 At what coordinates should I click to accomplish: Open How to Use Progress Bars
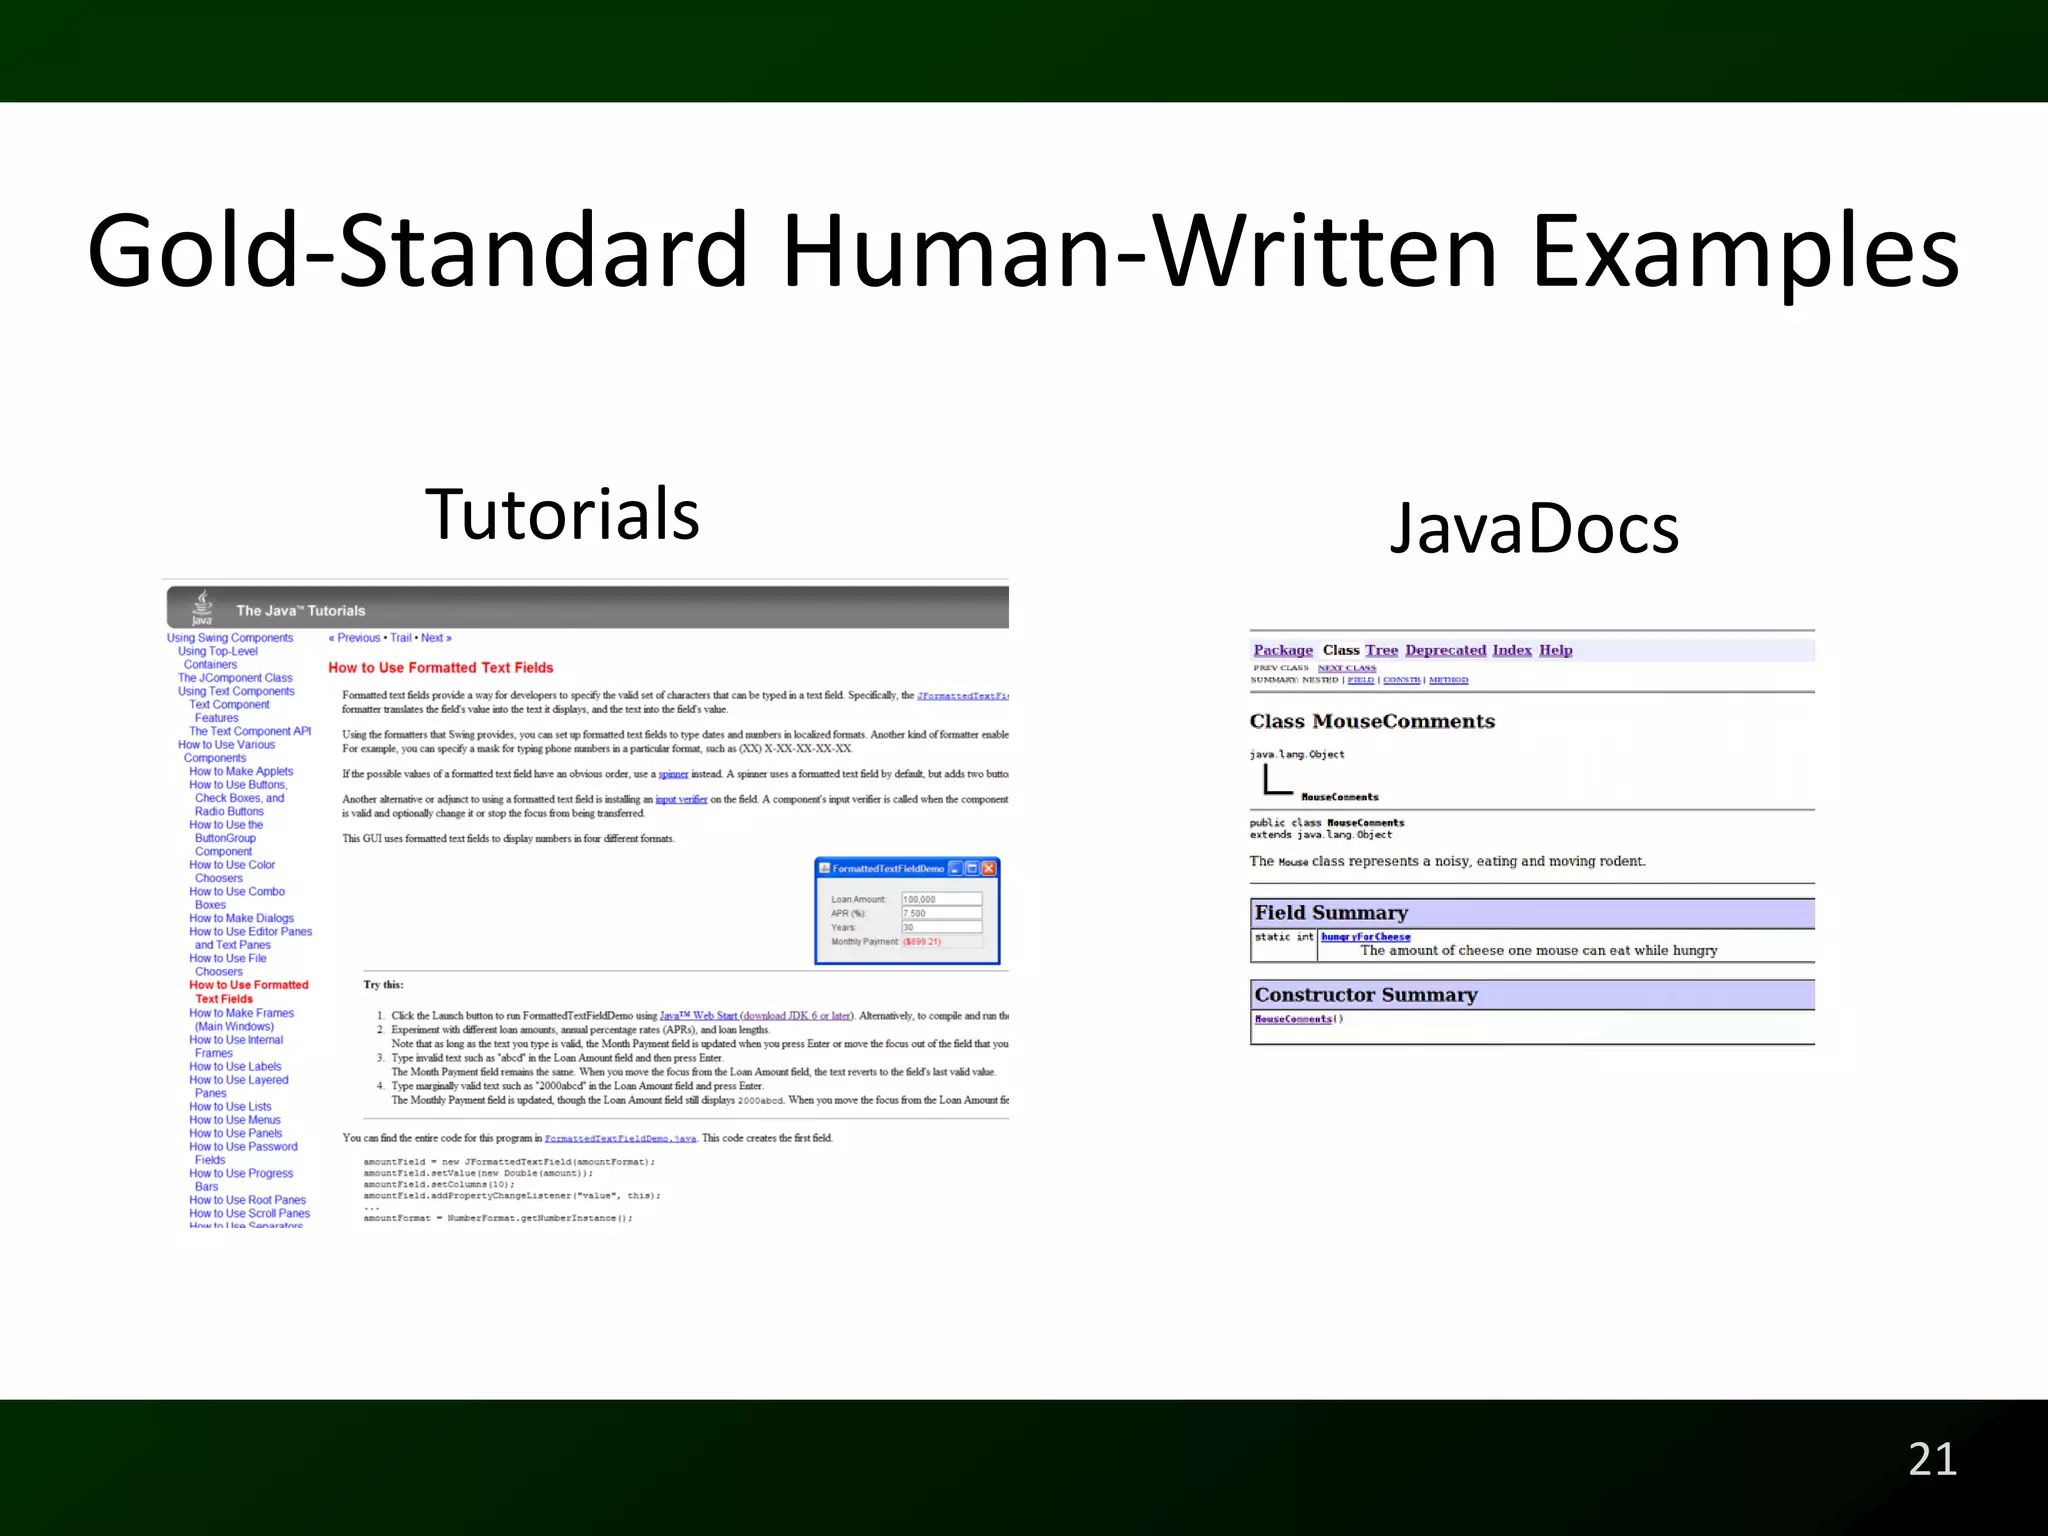pyautogui.click(x=241, y=1180)
